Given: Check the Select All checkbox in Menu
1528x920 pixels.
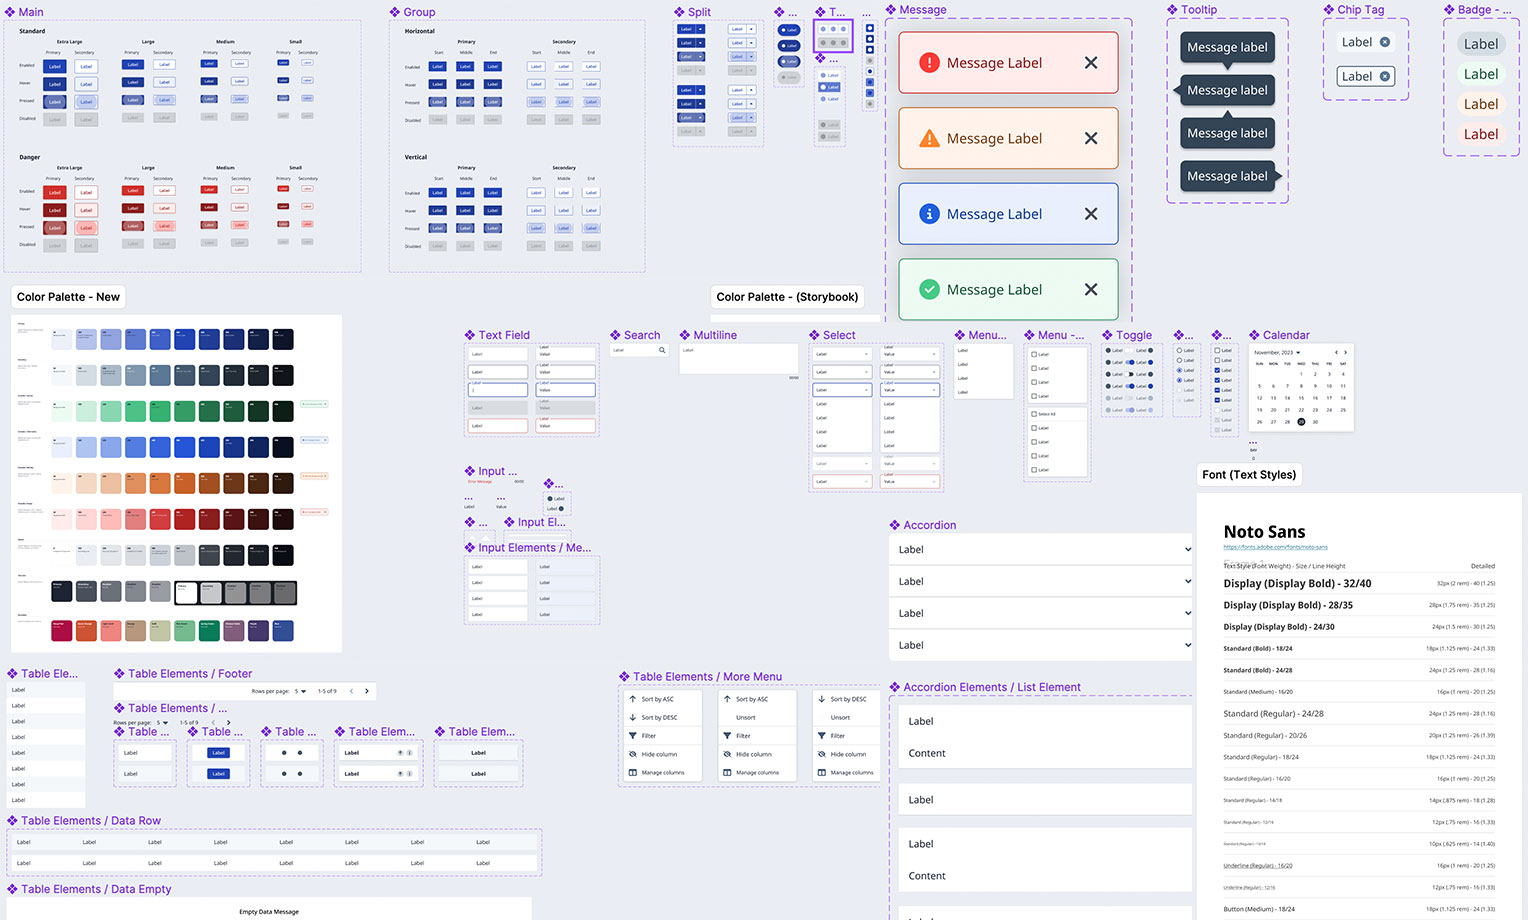Looking at the screenshot, I should 1034,414.
